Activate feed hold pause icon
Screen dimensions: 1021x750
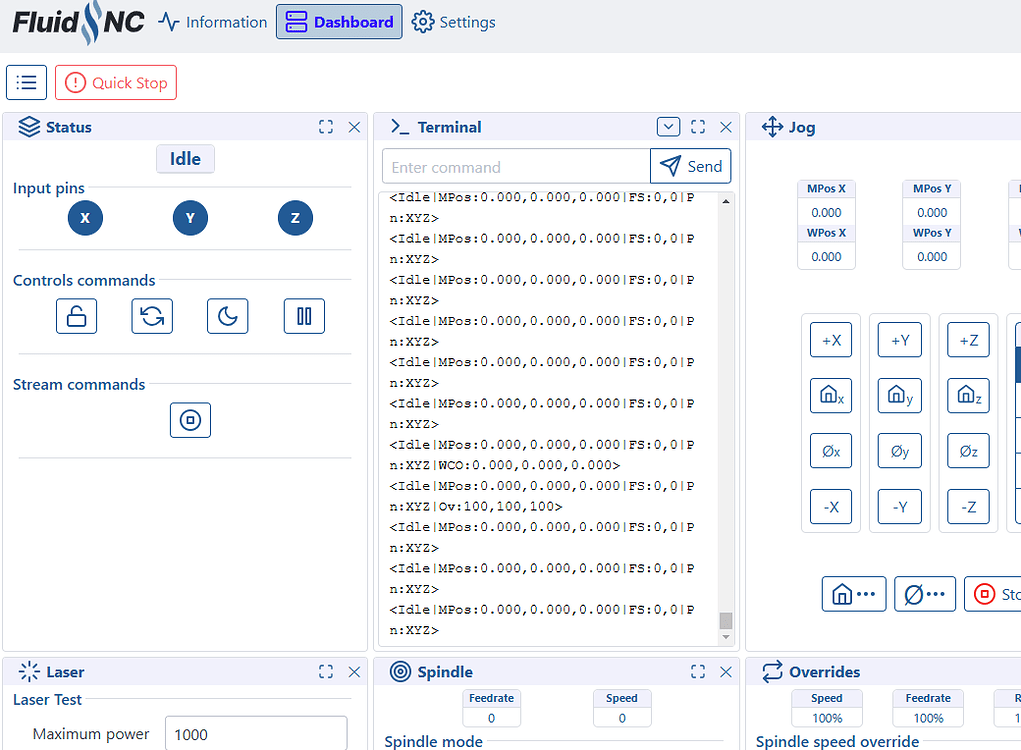coord(304,315)
